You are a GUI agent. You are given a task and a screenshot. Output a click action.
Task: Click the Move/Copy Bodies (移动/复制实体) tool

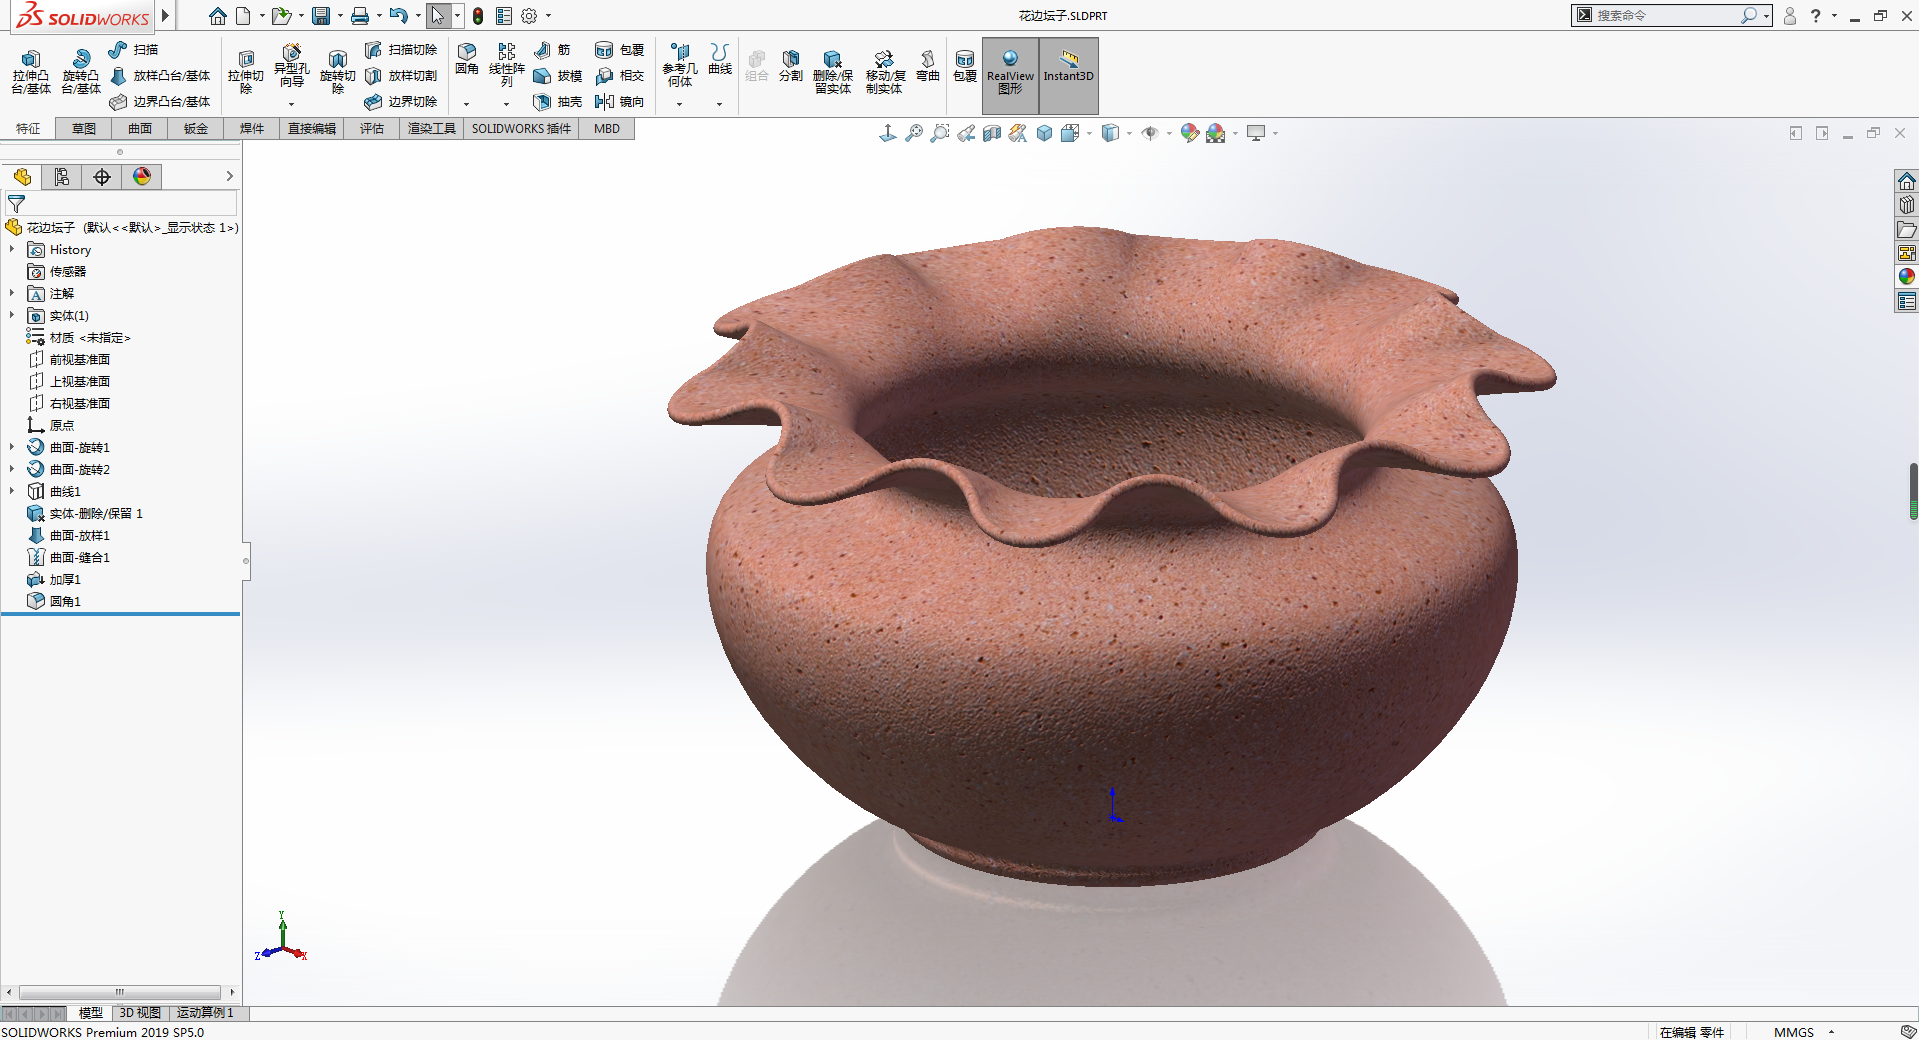(885, 72)
